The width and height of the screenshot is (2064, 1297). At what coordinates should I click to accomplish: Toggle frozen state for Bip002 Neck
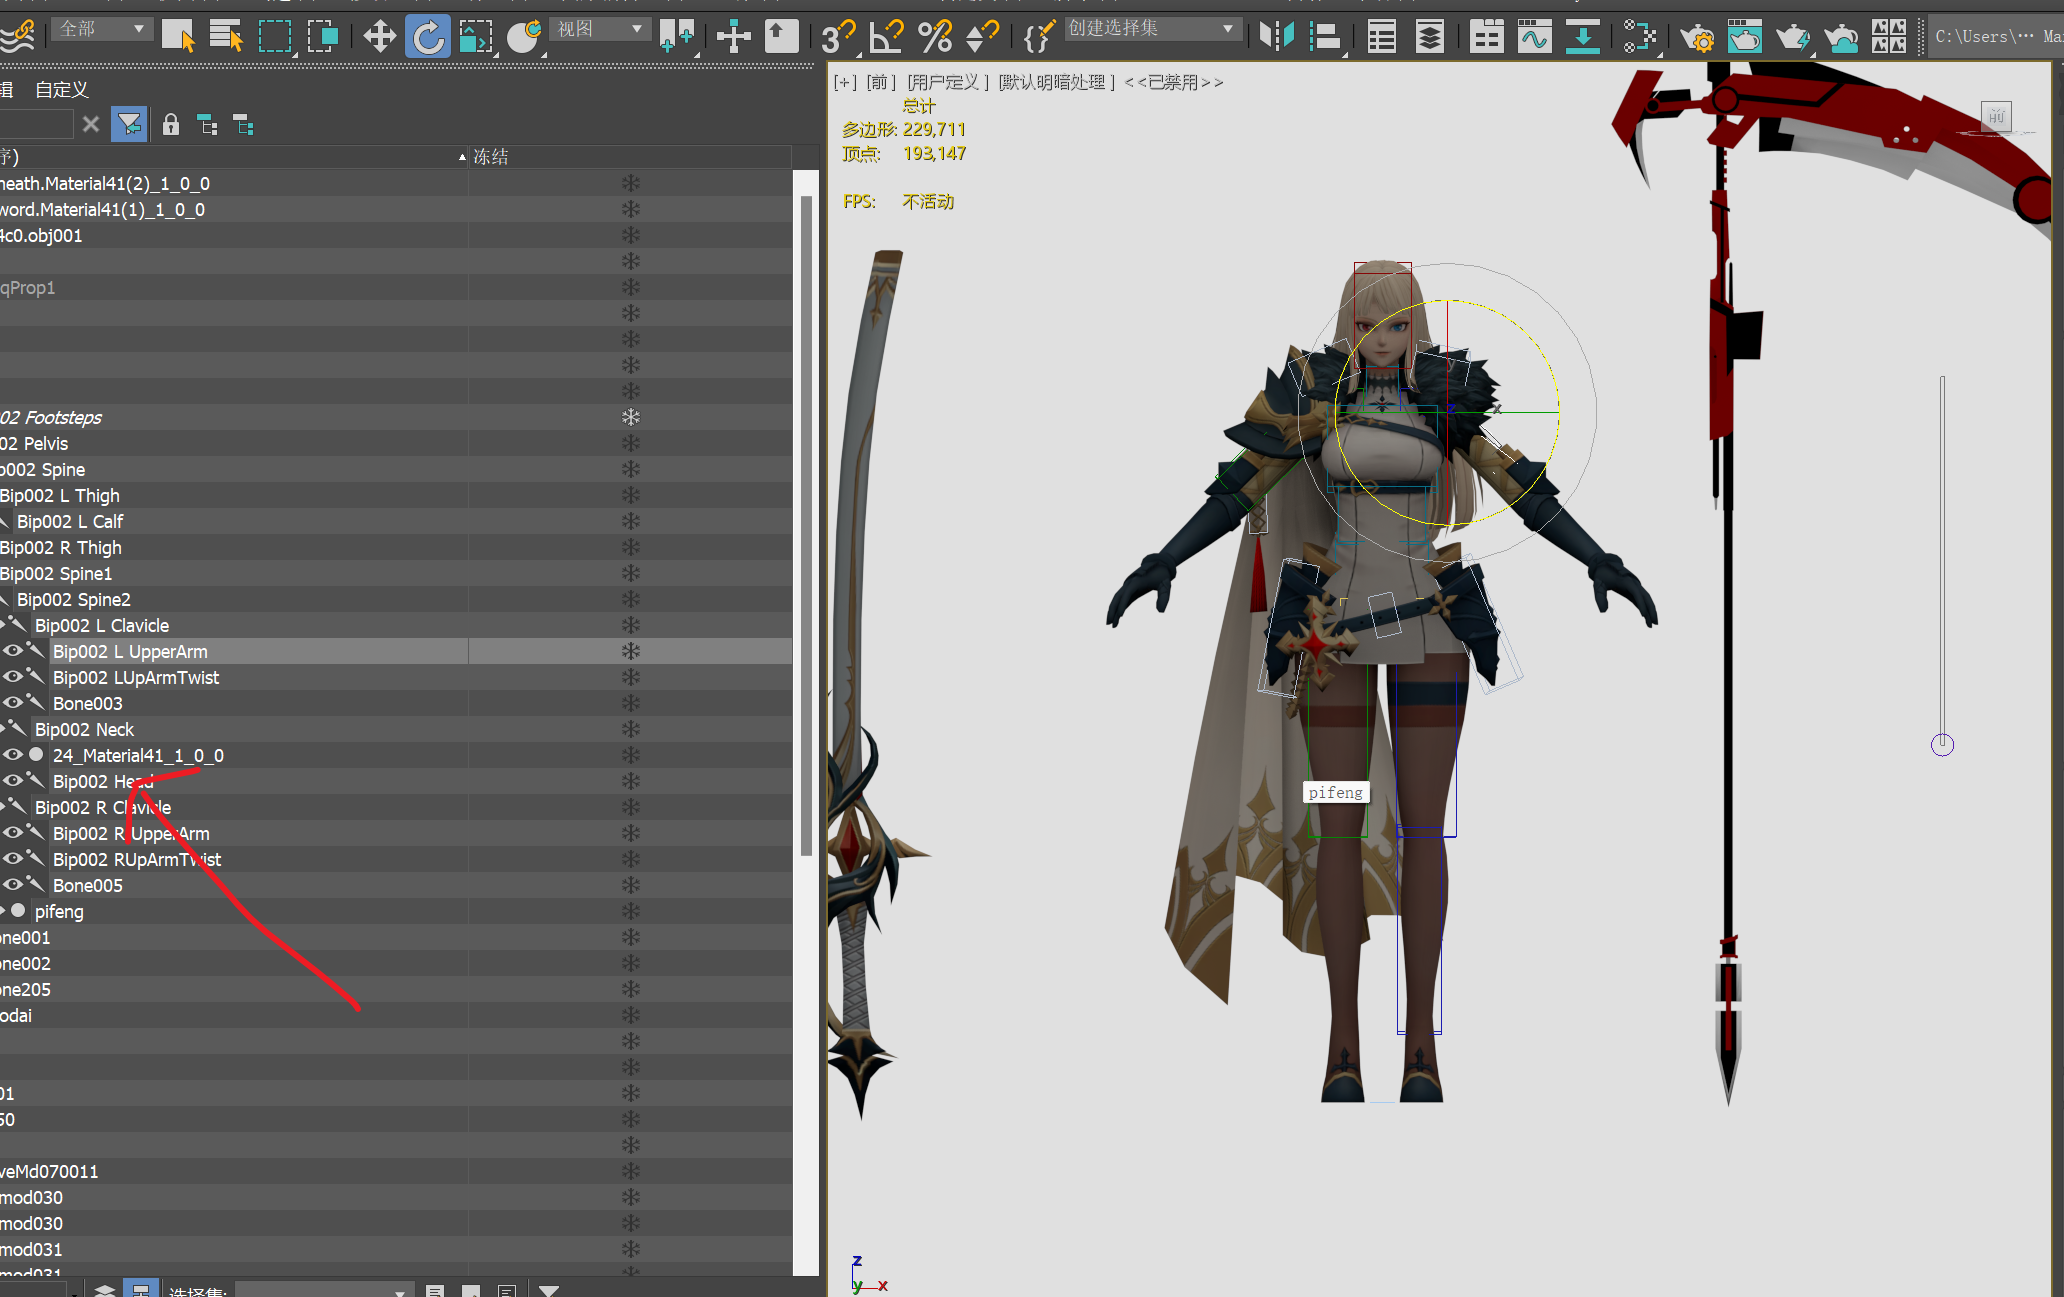630,729
